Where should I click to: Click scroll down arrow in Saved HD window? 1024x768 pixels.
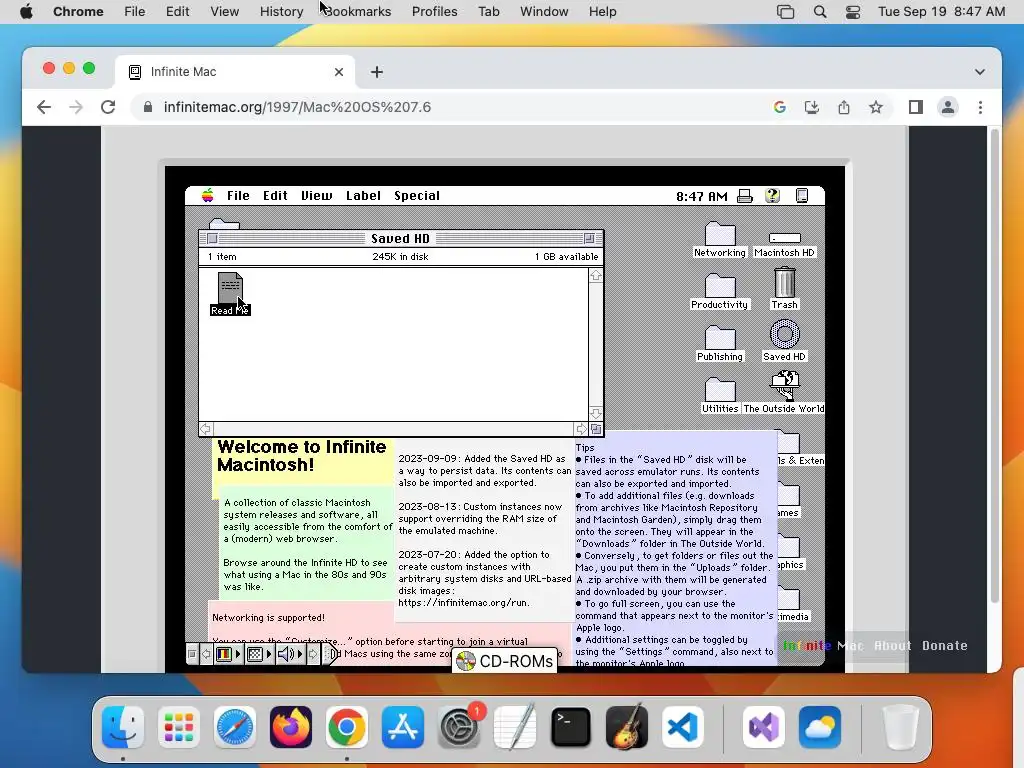pos(596,413)
